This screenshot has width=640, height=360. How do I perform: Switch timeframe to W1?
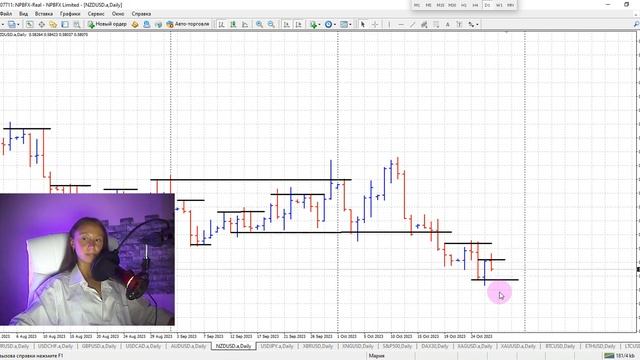click(x=499, y=5)
